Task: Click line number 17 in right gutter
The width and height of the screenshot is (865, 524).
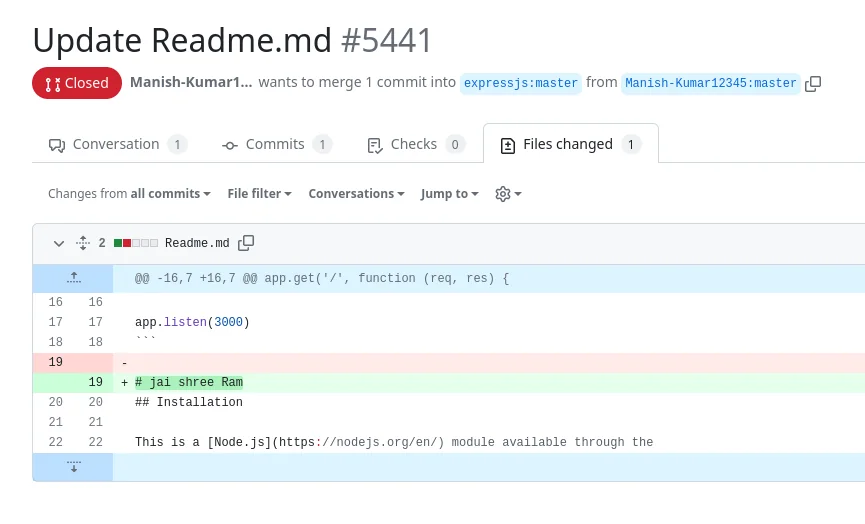Action: [x=95, y=322]
